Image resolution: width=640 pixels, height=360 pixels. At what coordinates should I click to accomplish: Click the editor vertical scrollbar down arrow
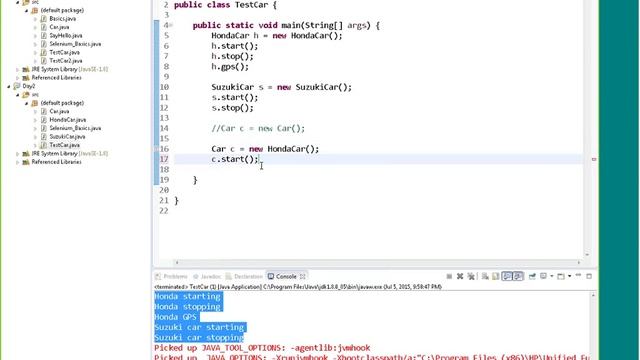tap(587, 255)
